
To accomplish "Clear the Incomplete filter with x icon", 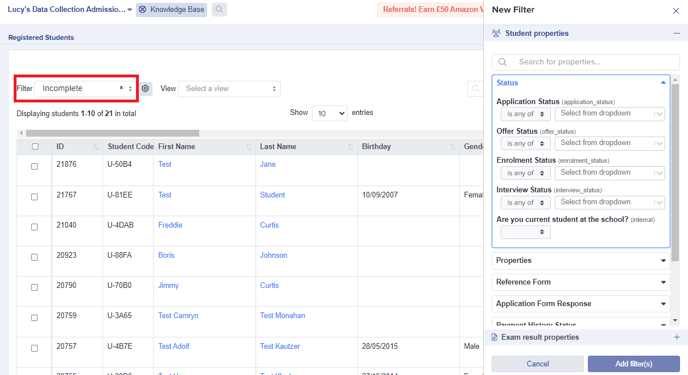I will [121, 88].
